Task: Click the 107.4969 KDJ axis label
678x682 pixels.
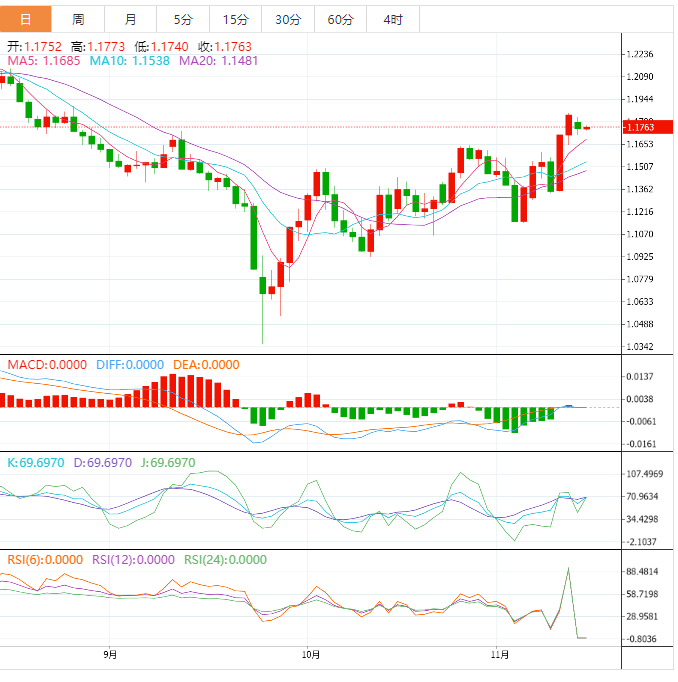Action: (x=645, y=474)
